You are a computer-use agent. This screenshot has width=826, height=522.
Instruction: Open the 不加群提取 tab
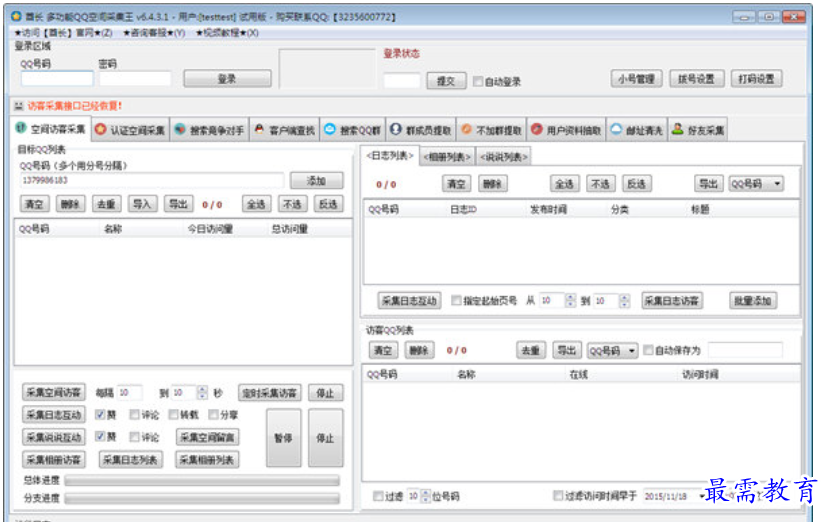point(491,130)
